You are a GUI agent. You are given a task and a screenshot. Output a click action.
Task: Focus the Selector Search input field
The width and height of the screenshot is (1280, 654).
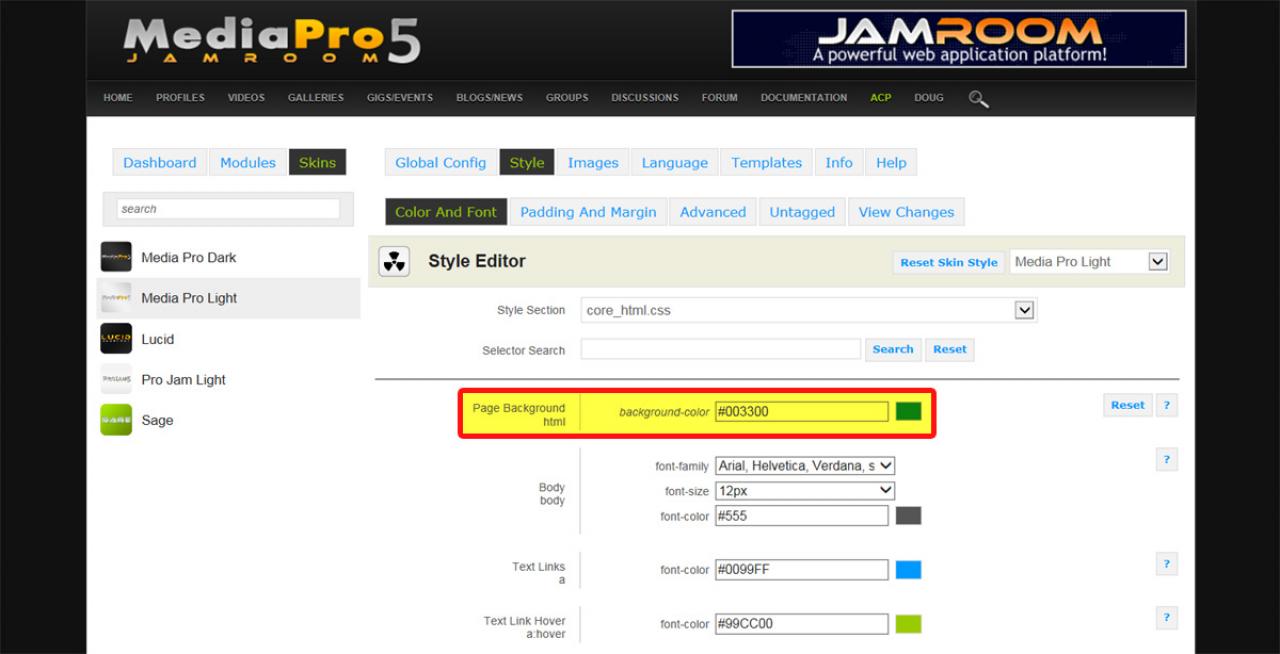click(721, 349)
